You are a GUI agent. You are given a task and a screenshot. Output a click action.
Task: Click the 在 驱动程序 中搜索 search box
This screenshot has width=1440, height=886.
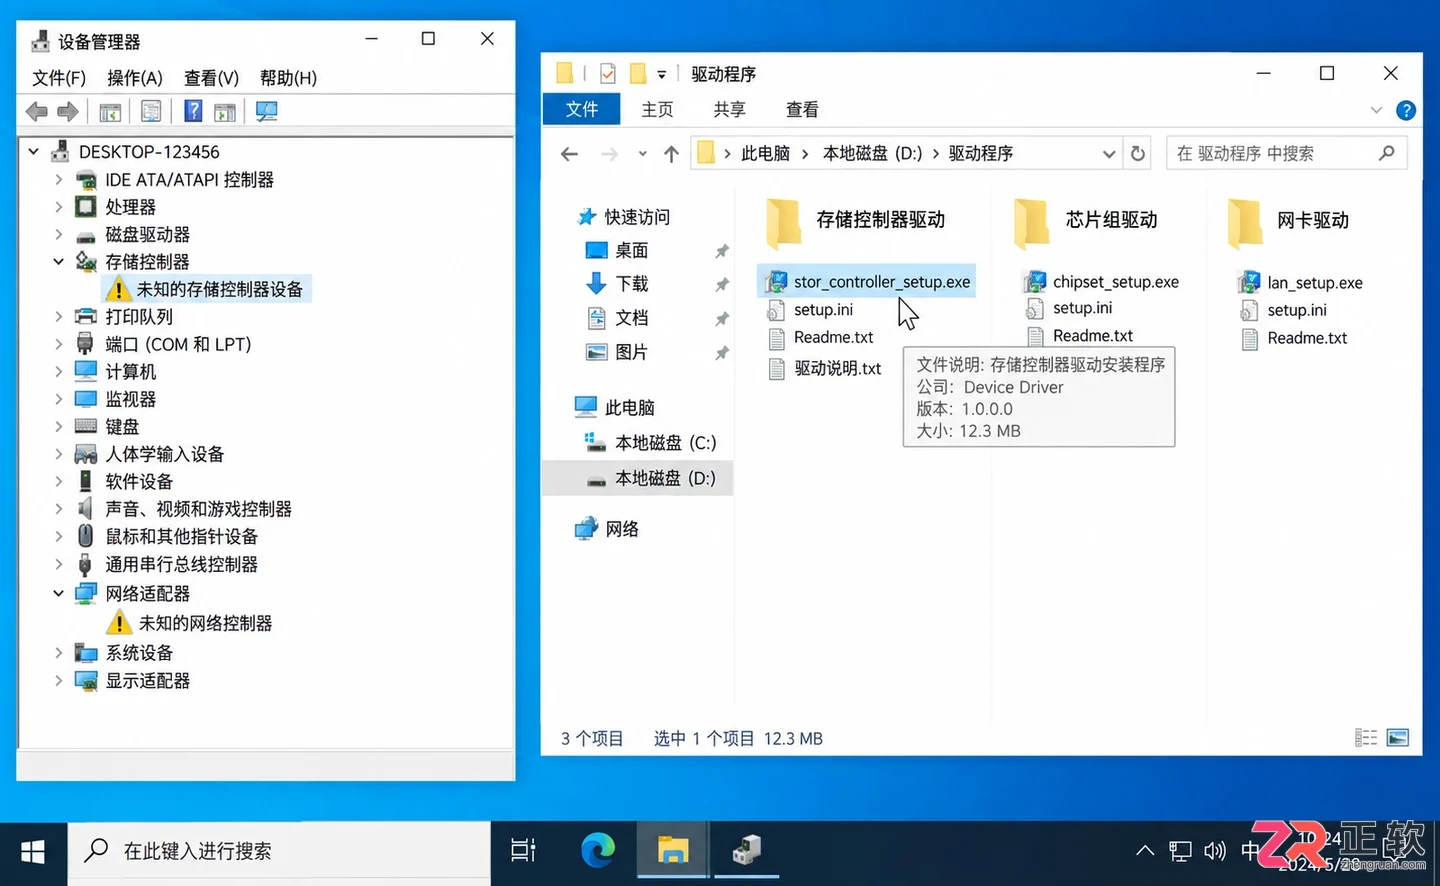(x=1286, y=154)
